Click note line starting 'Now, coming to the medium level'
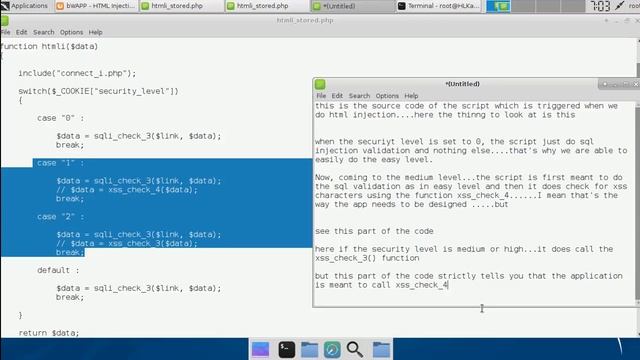 coord(469,178)
